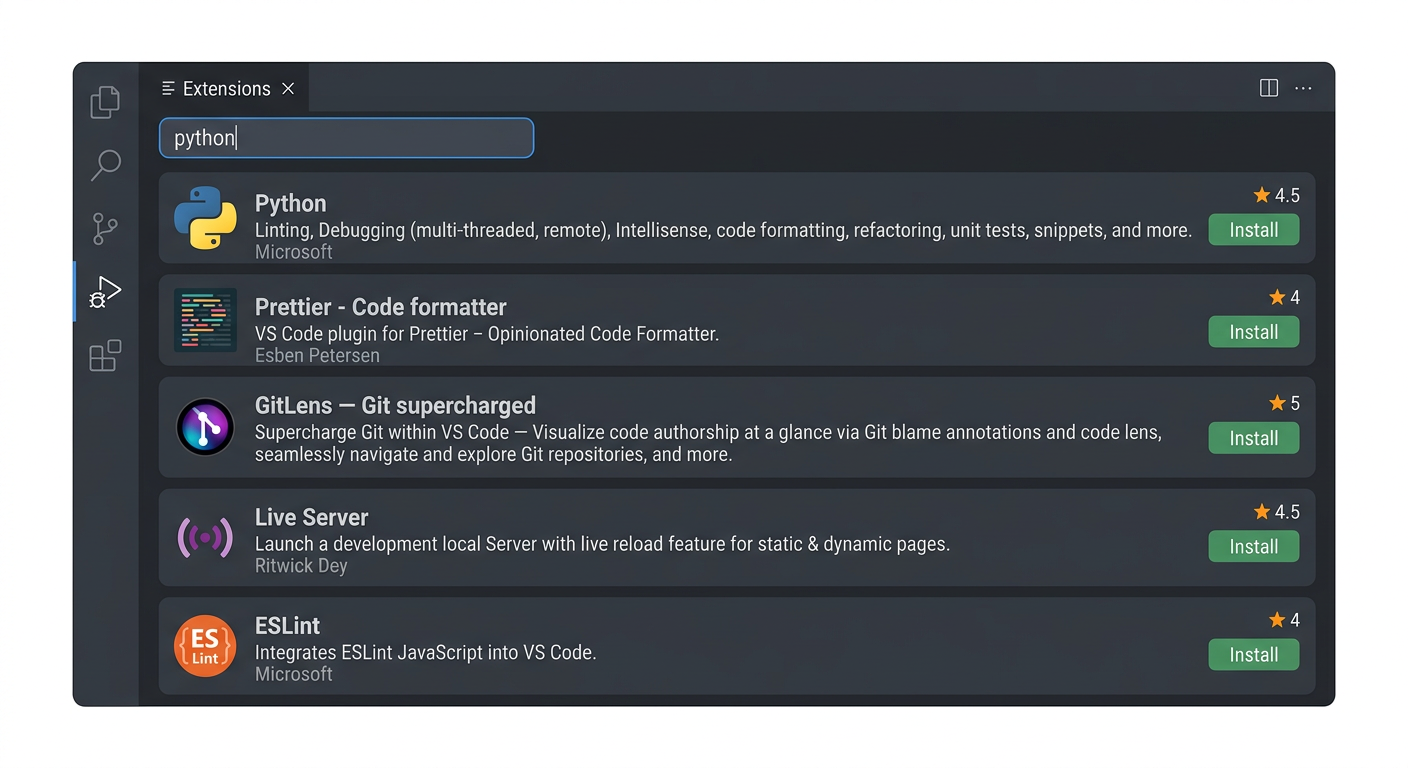The width and height of the screenshot is (1408, 768).
Task: Click the ESLint extension logo
Action: [x=205, y=646]
